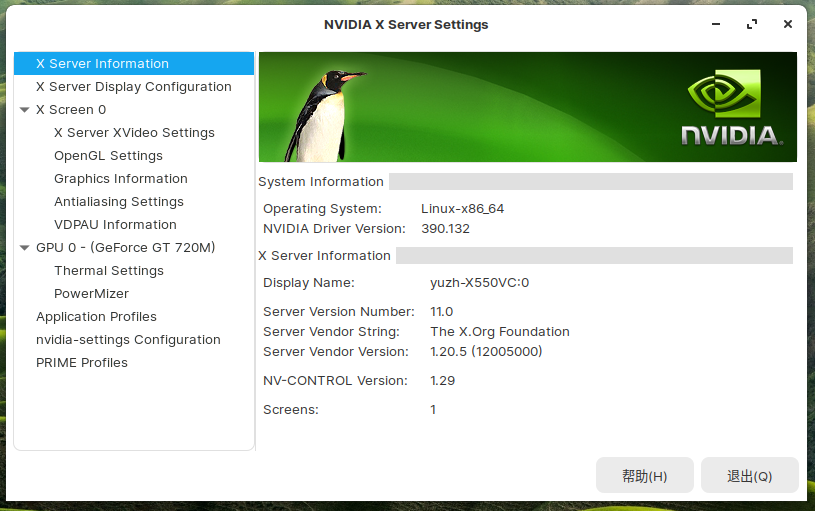
Task: Collapse the X Screen 0 tree node
Action: 24,110
